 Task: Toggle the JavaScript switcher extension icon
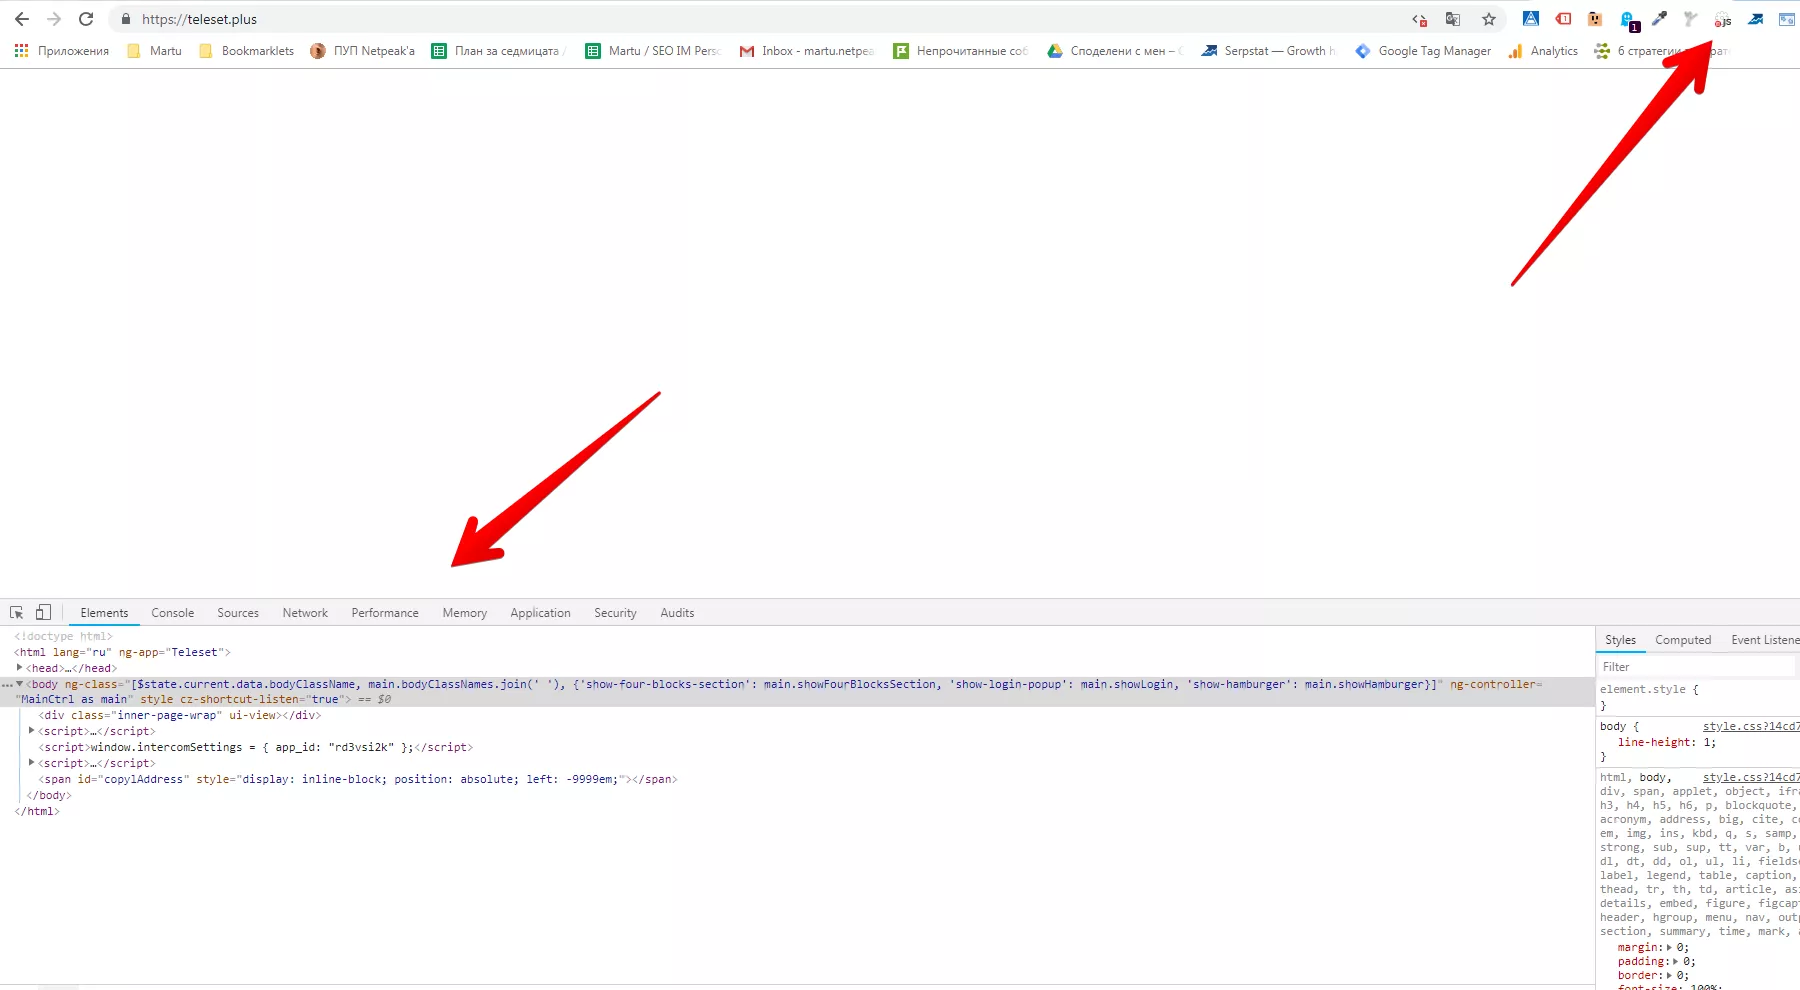(x=1722, y=19)
